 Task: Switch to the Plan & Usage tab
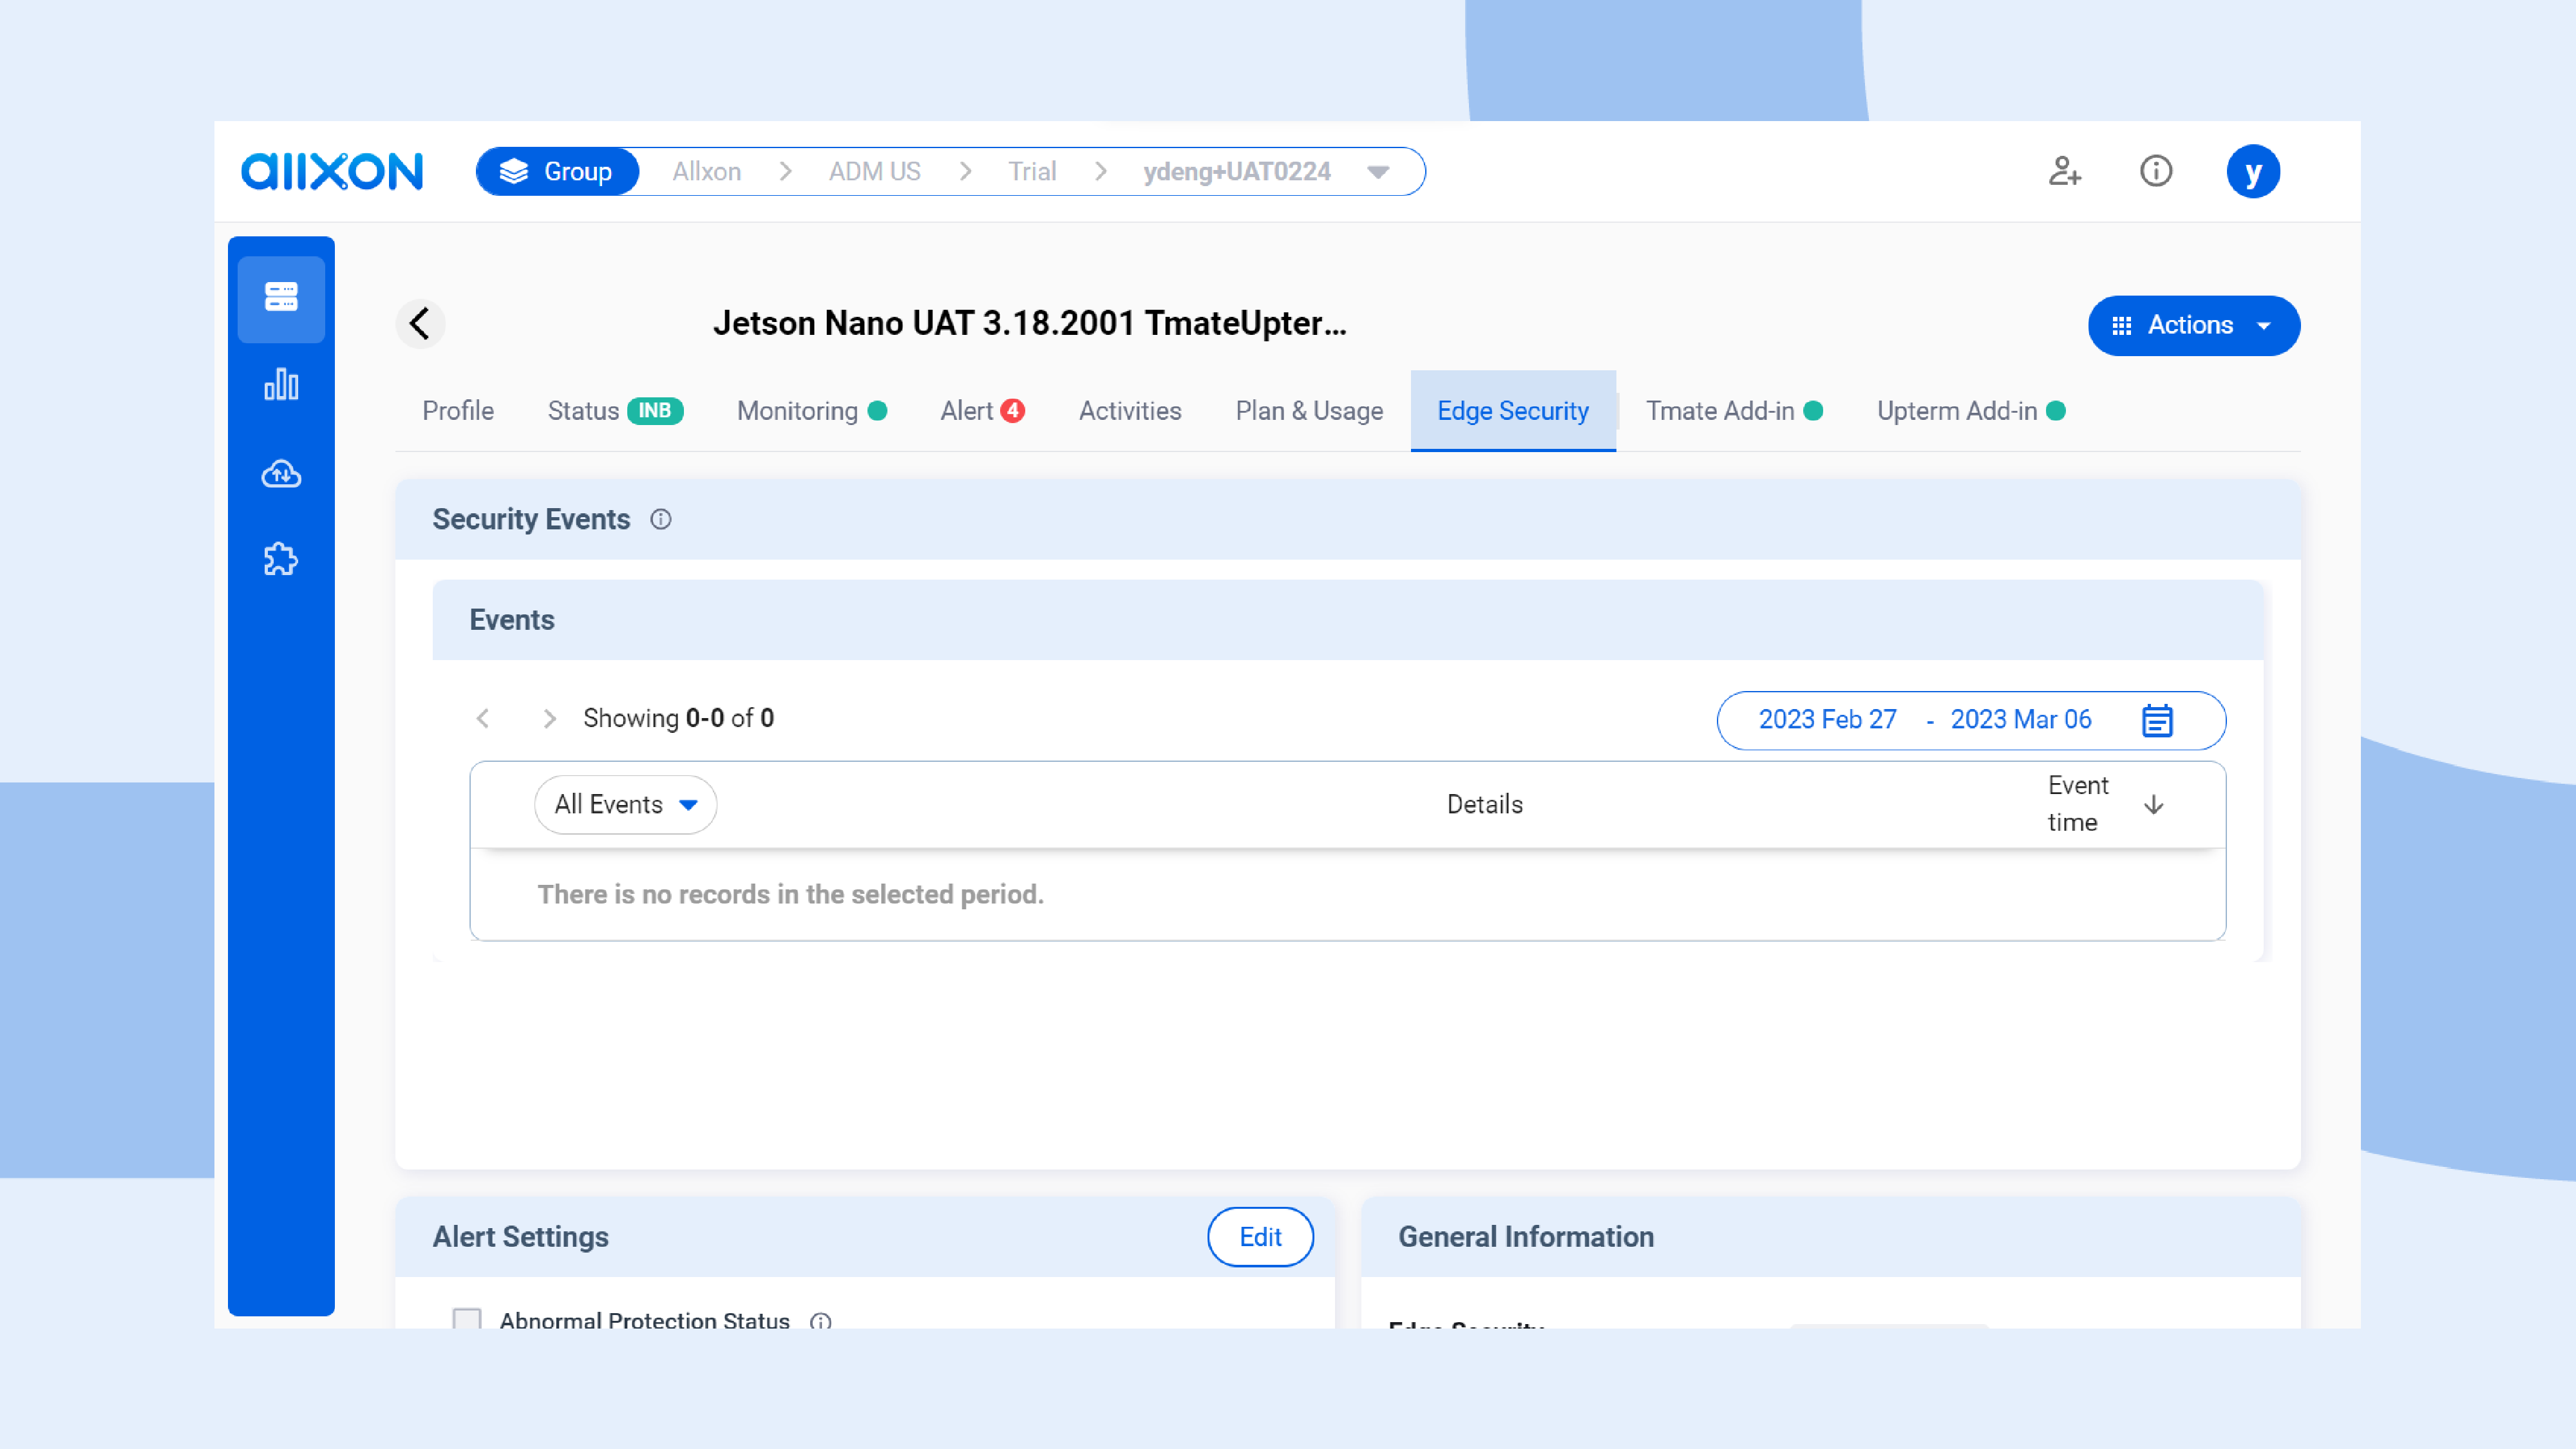pos(1308,411)
